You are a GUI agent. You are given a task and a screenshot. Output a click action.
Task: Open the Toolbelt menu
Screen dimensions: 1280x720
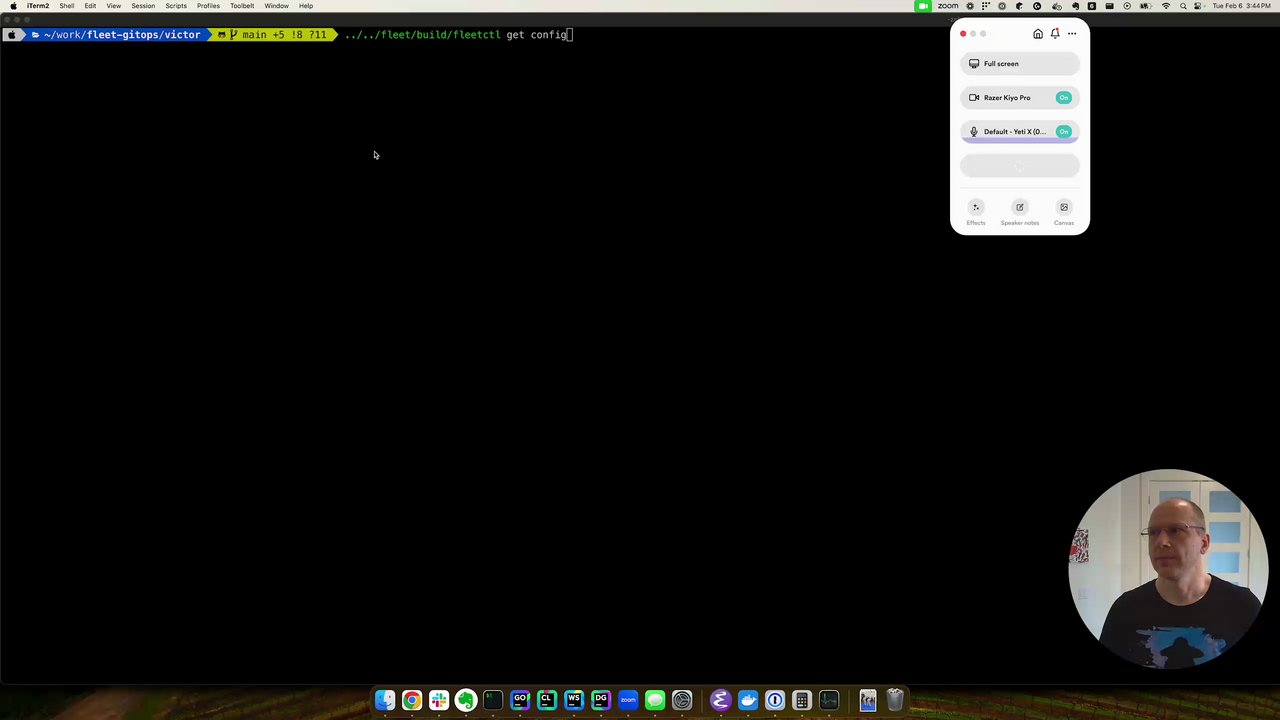tap(242, 6)
